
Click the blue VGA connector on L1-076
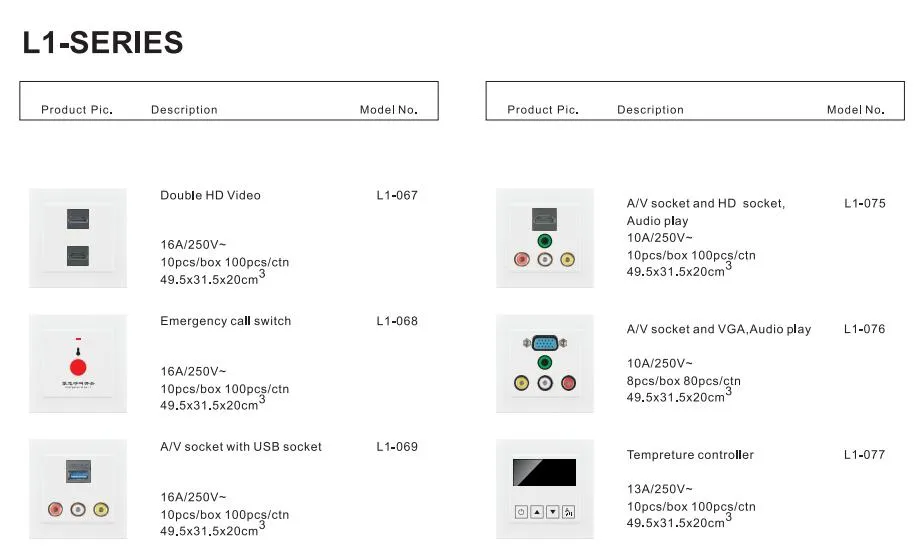544,343
